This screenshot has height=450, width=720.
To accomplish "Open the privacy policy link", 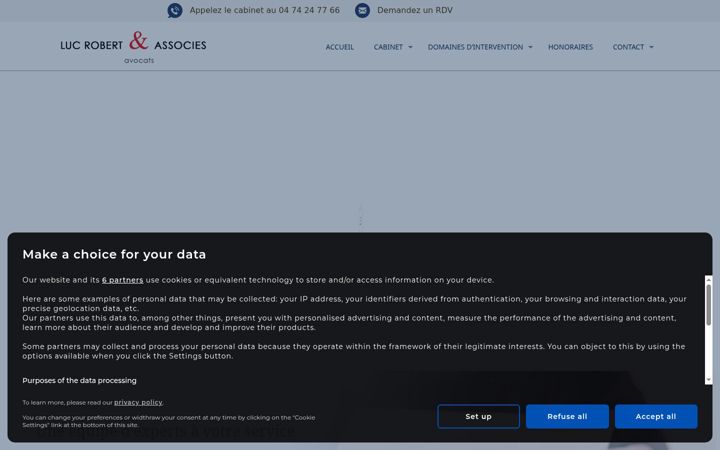I will (x=138, y=403).
